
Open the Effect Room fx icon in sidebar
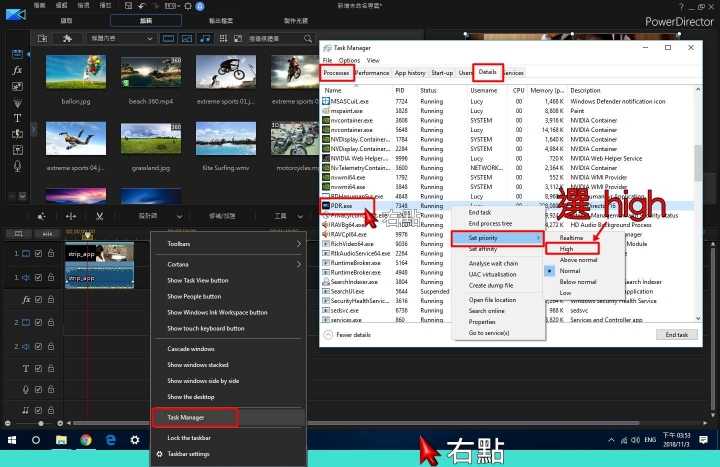point(17,70)
